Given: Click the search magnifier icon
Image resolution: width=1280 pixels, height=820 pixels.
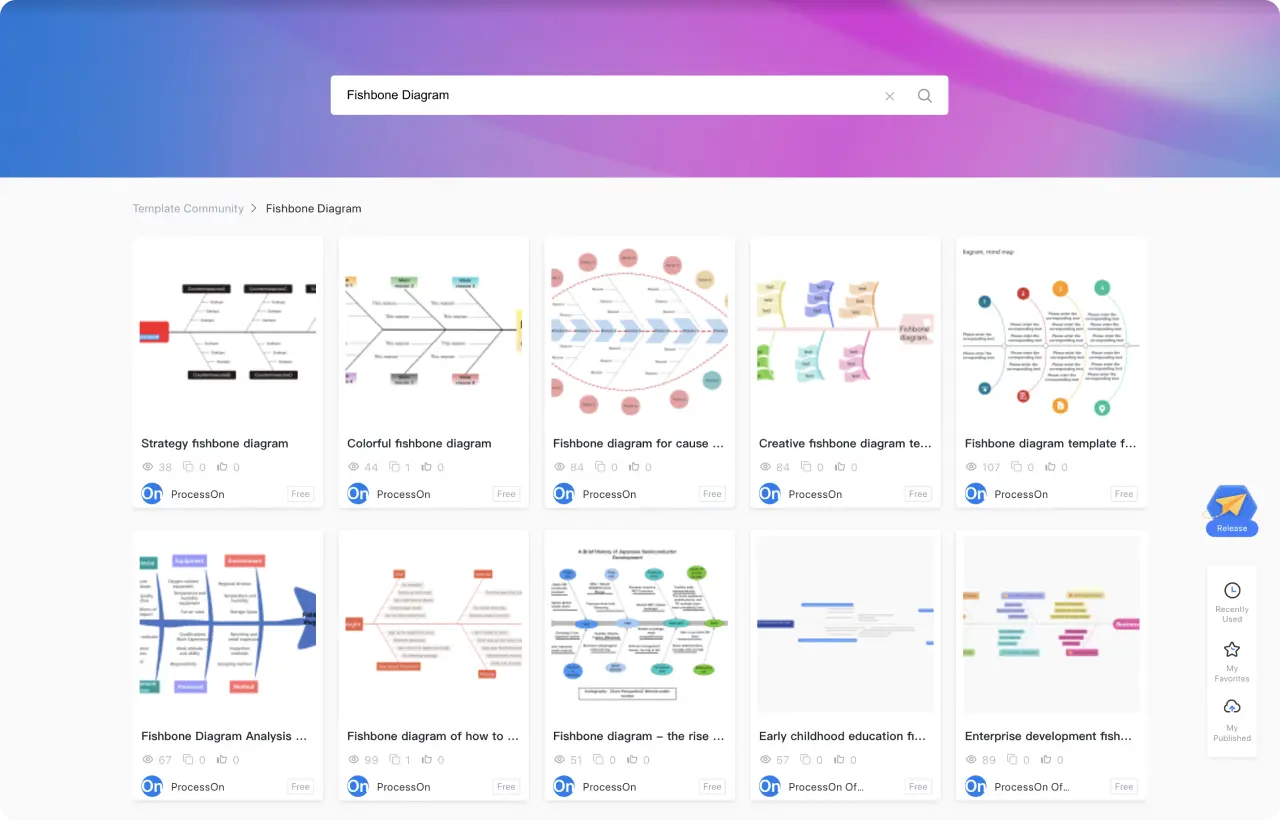Looking at the screenshot, I should coord(924,96).
